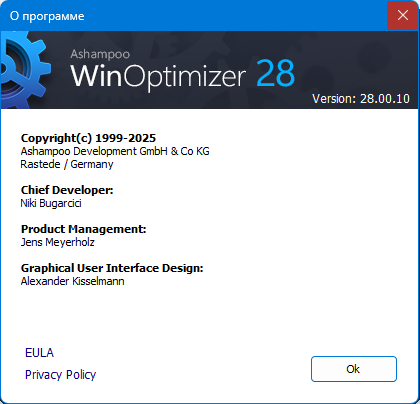Screen dimensions: 420x404
Task: Click the Ashampoo brand text in banner
Action: pyautogui.click(x=100, y=54)
